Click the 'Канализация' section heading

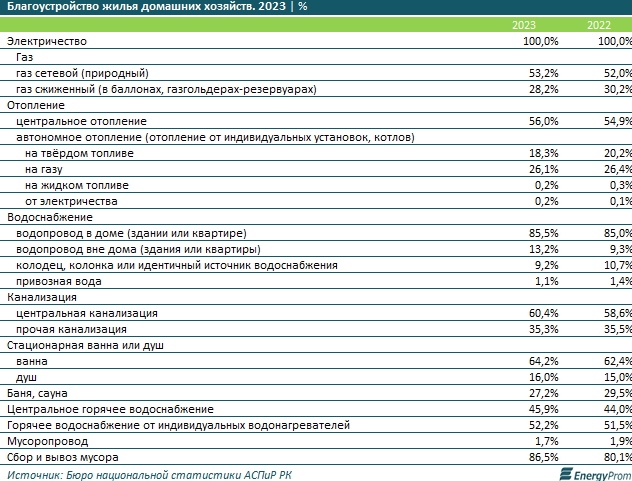point(44,297)
